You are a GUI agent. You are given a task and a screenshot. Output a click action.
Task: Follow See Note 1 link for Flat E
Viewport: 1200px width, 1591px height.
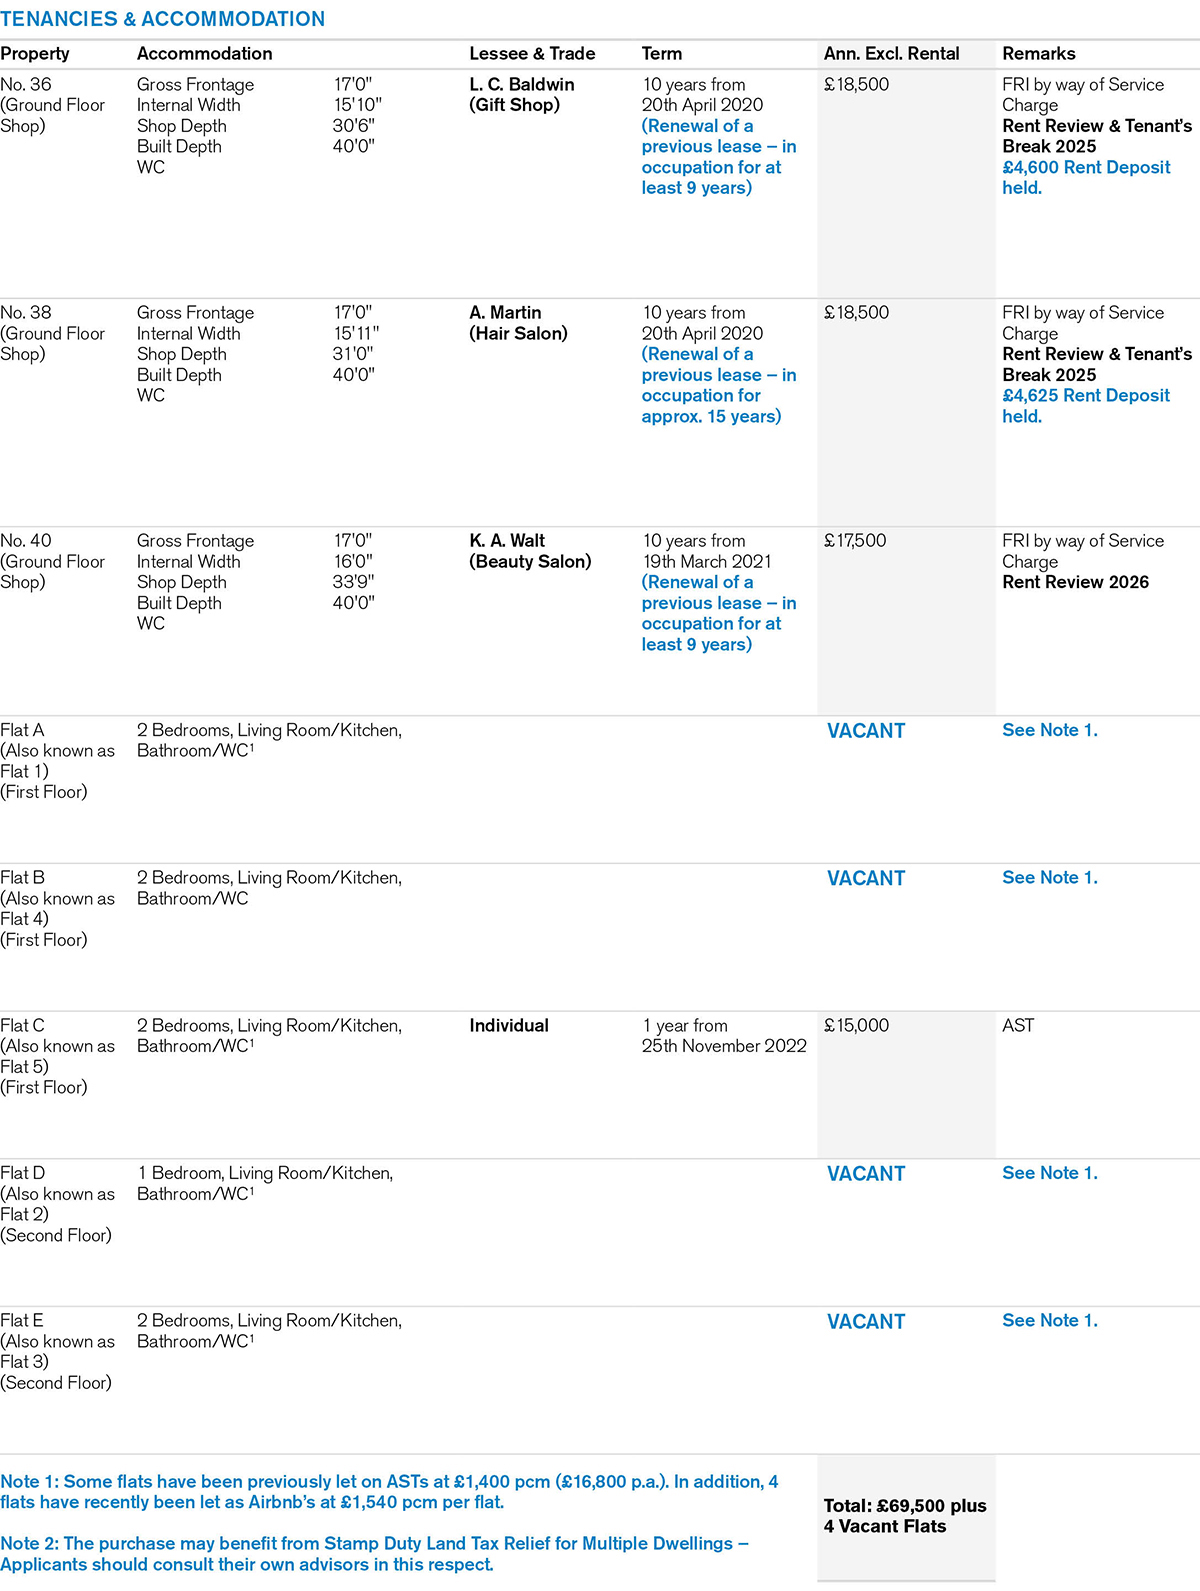1049,1320
